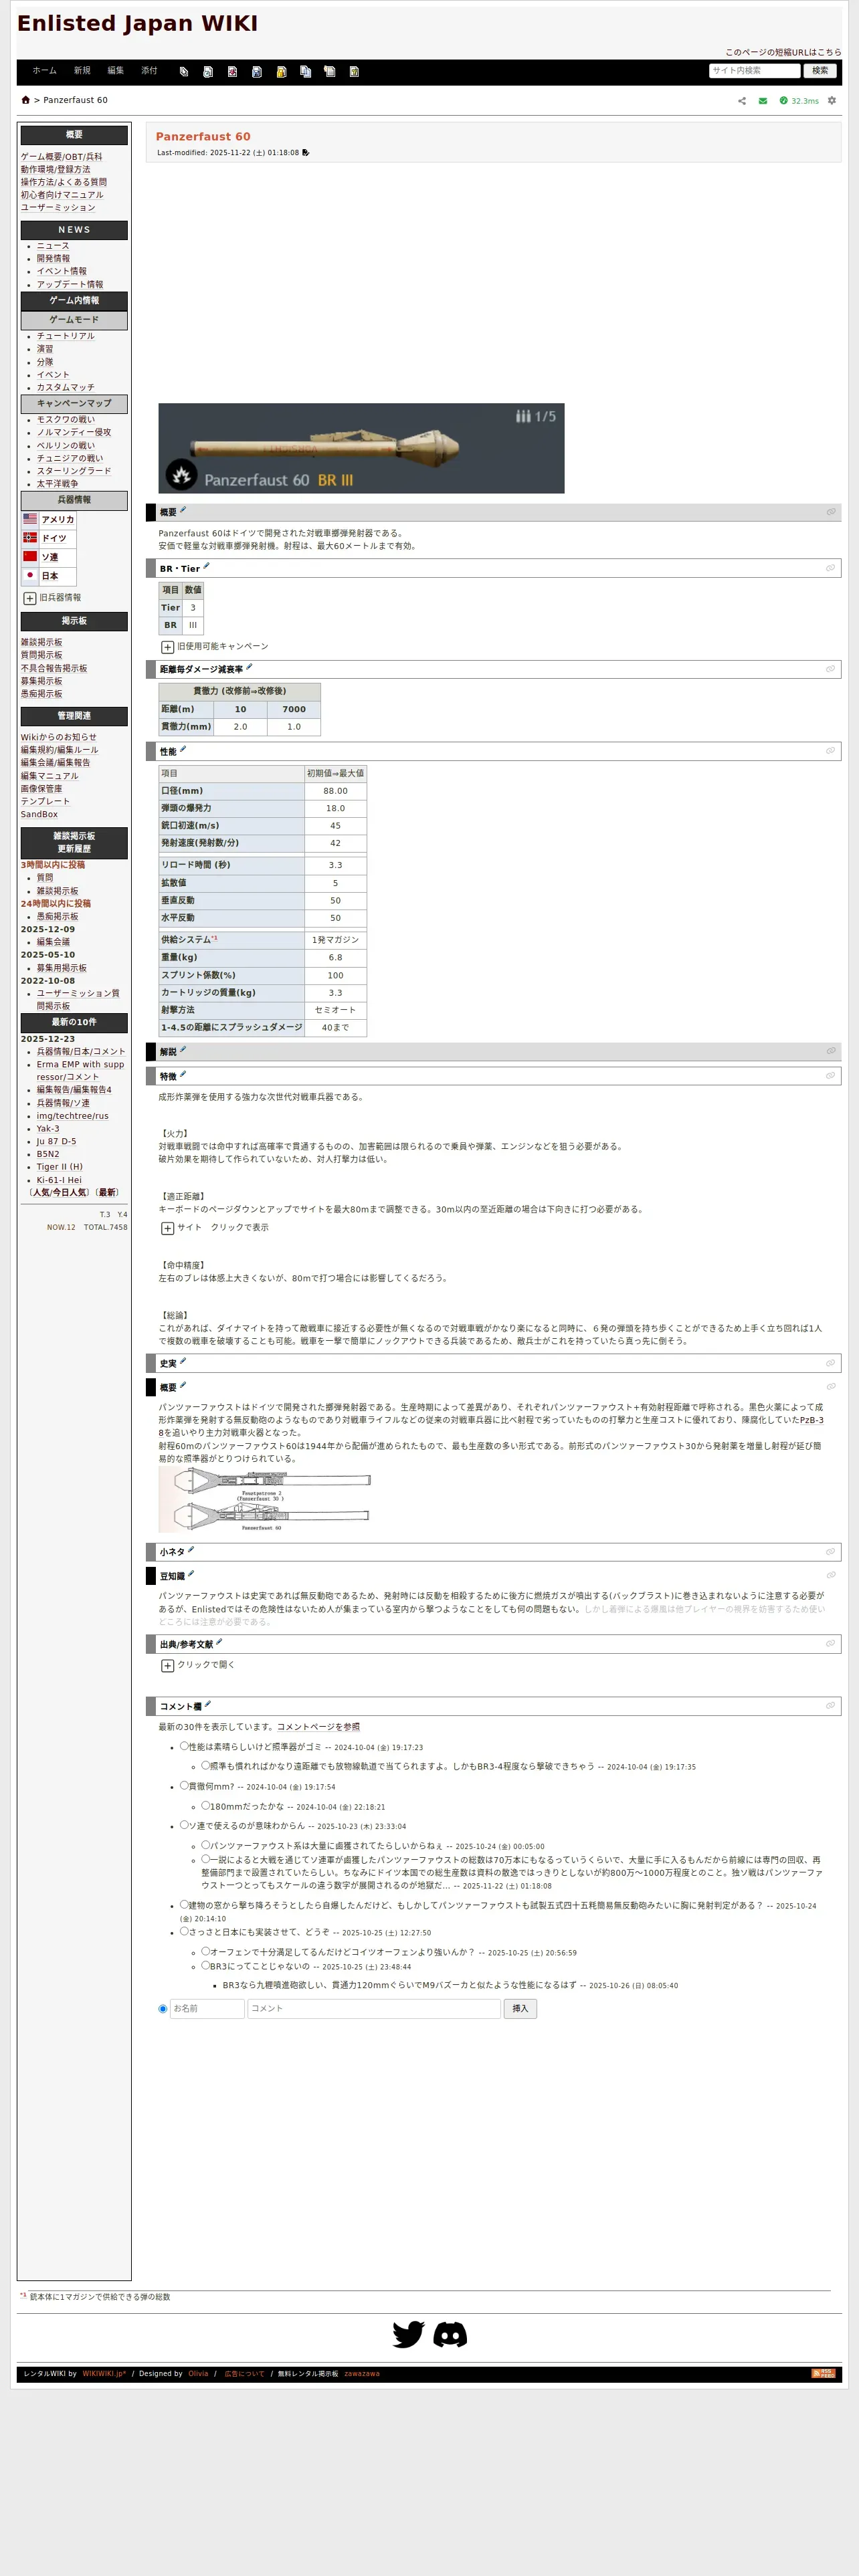
Task: Click the share icon near page timing
Action: point(742,101)
